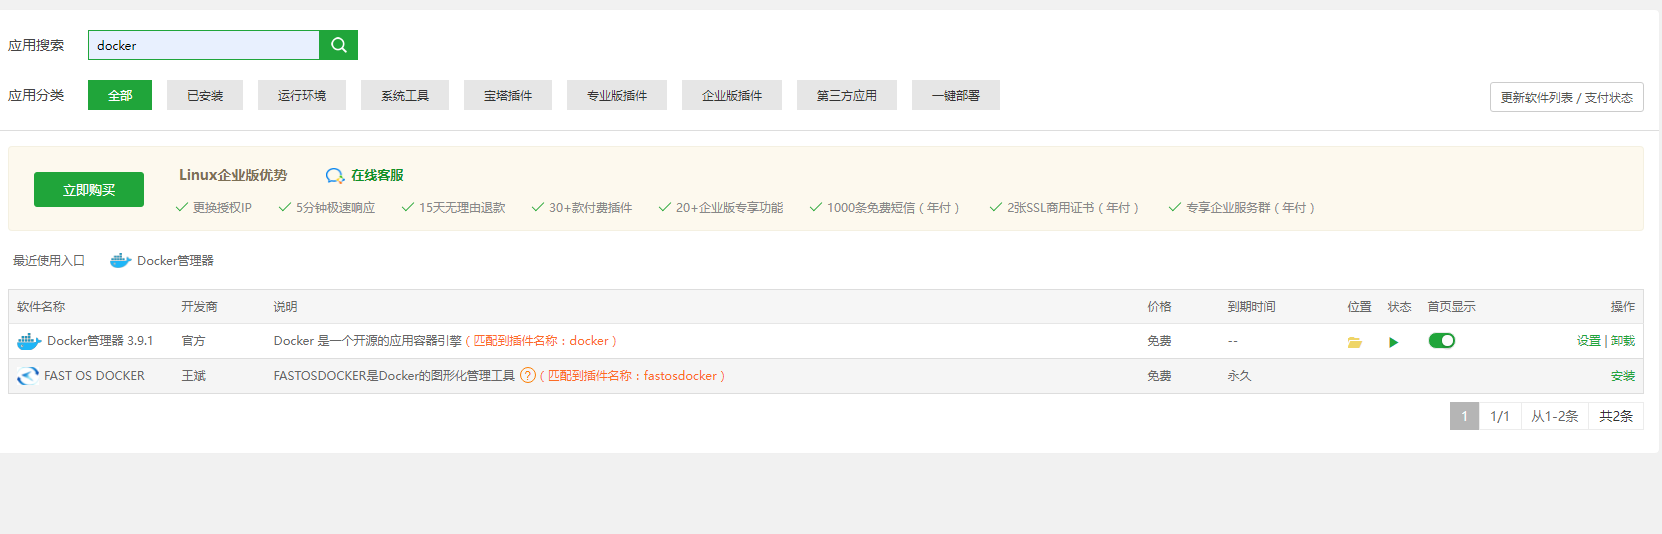Select the 全部 category tab
The height and width of the screenshot is (534, 1662).
120,95
